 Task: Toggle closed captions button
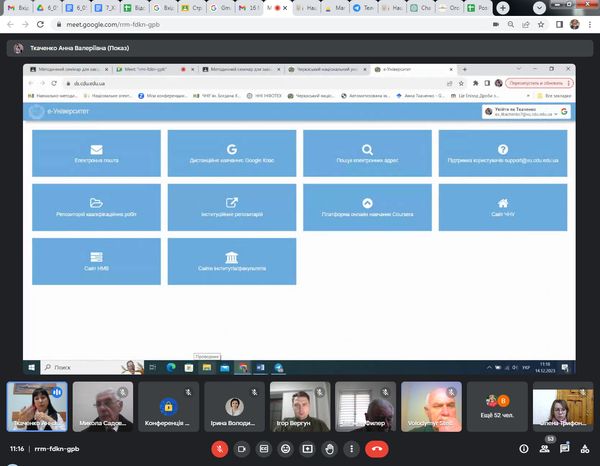[x=263, y=450]
